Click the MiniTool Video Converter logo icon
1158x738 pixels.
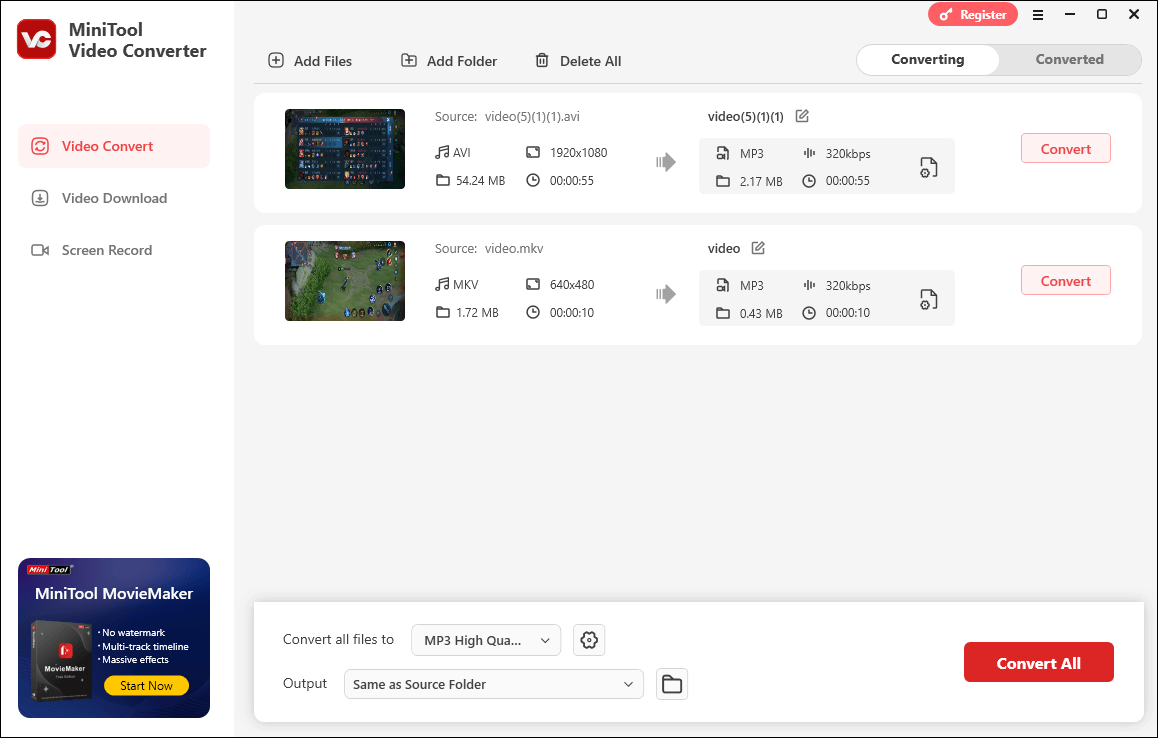[x=36, y=39]
